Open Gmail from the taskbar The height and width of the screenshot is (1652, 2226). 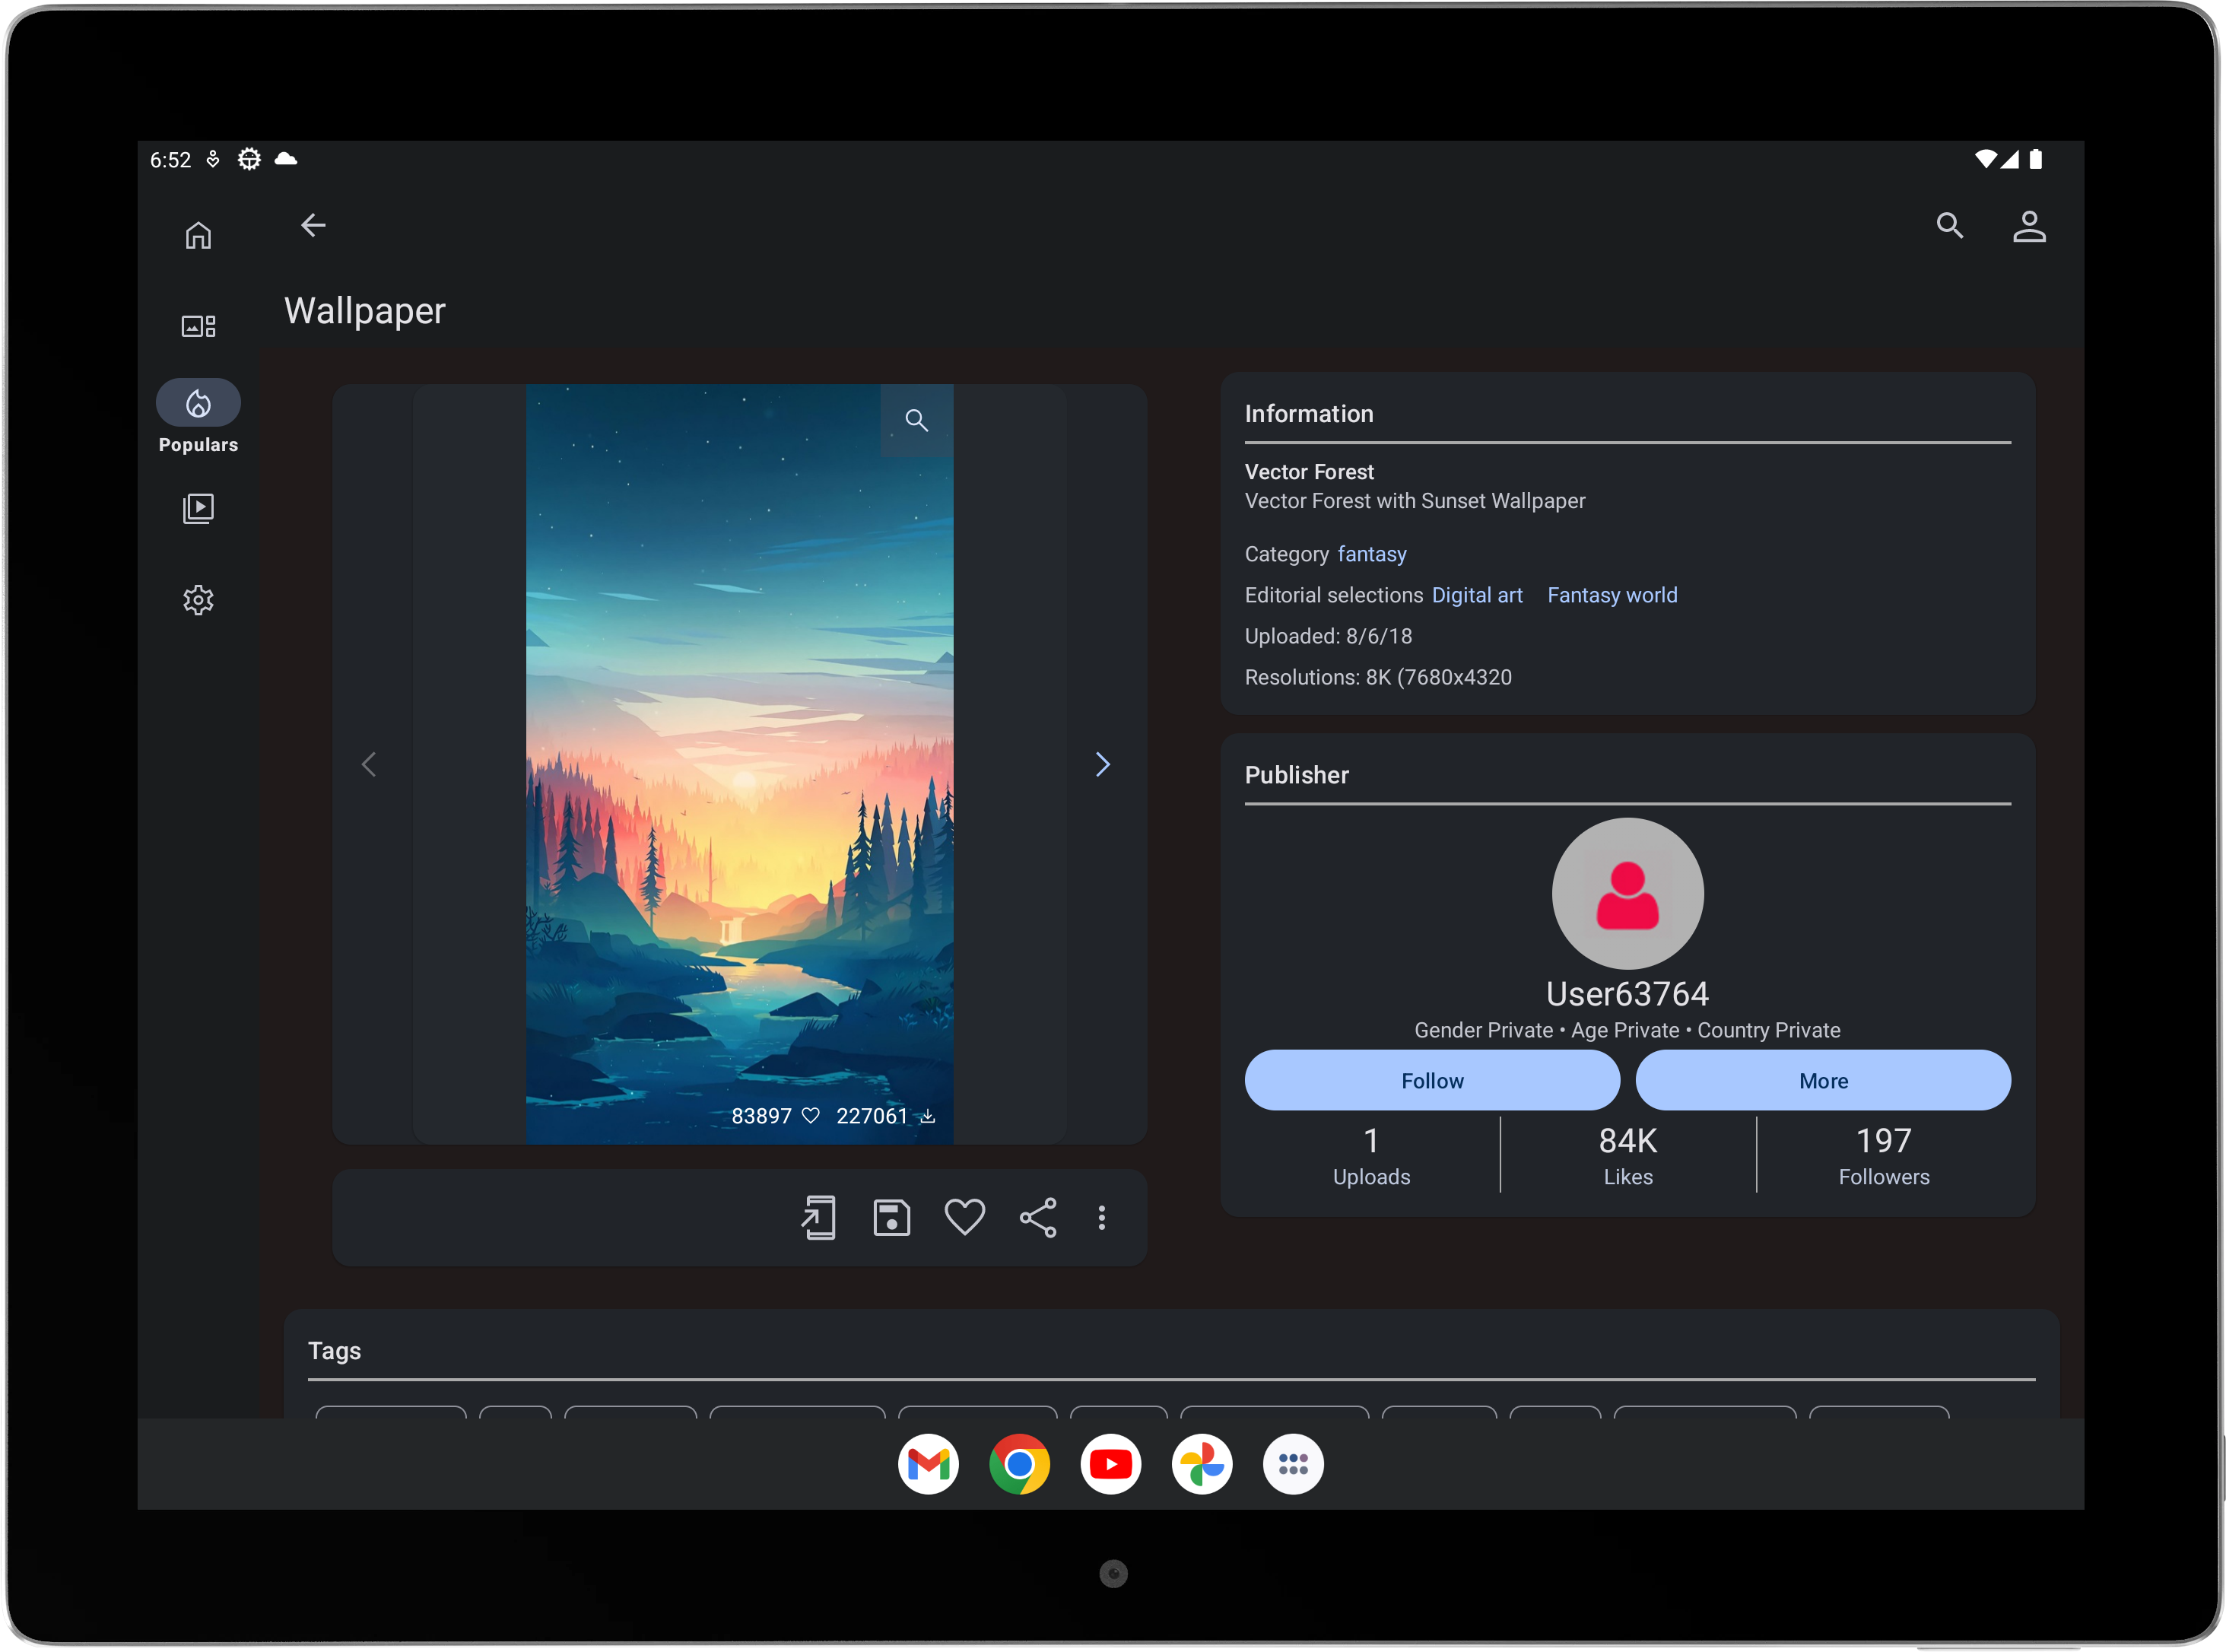pos(927,1464)
